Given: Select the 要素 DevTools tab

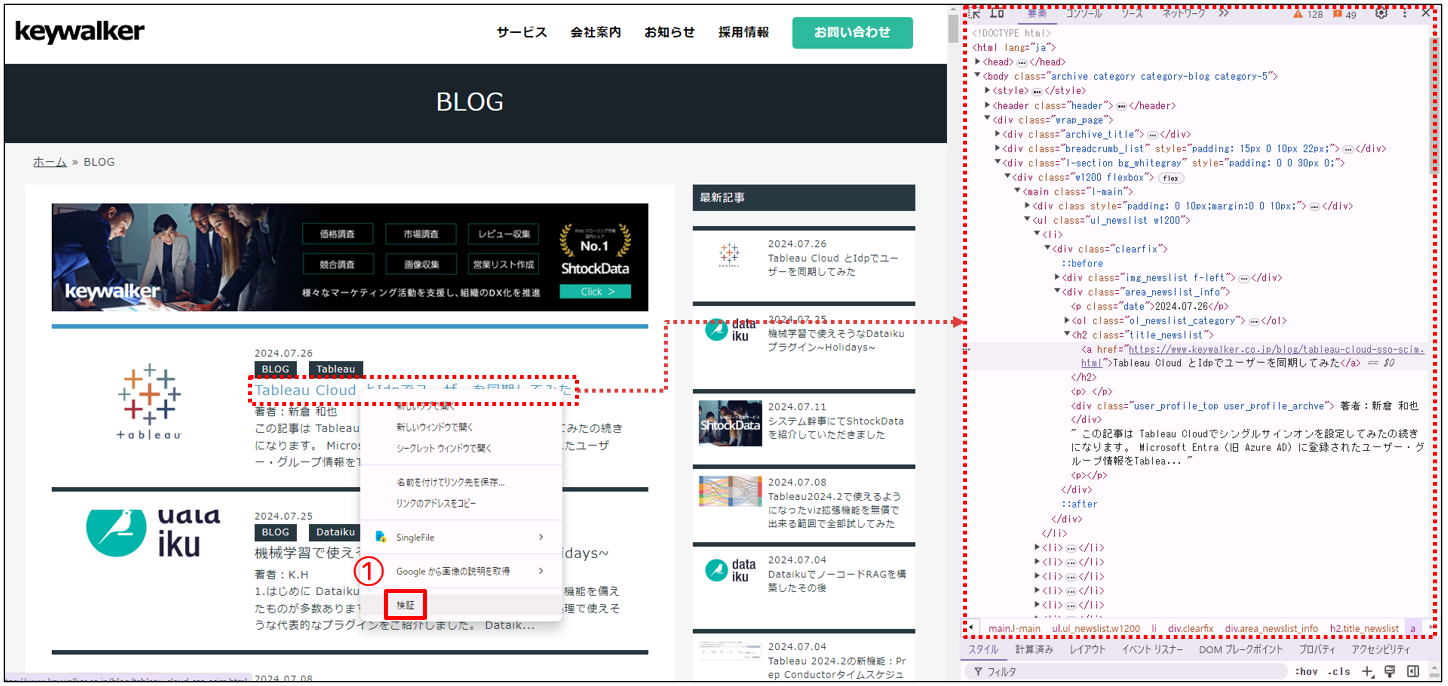Looking at the screenshot, I should point(1037,13).
